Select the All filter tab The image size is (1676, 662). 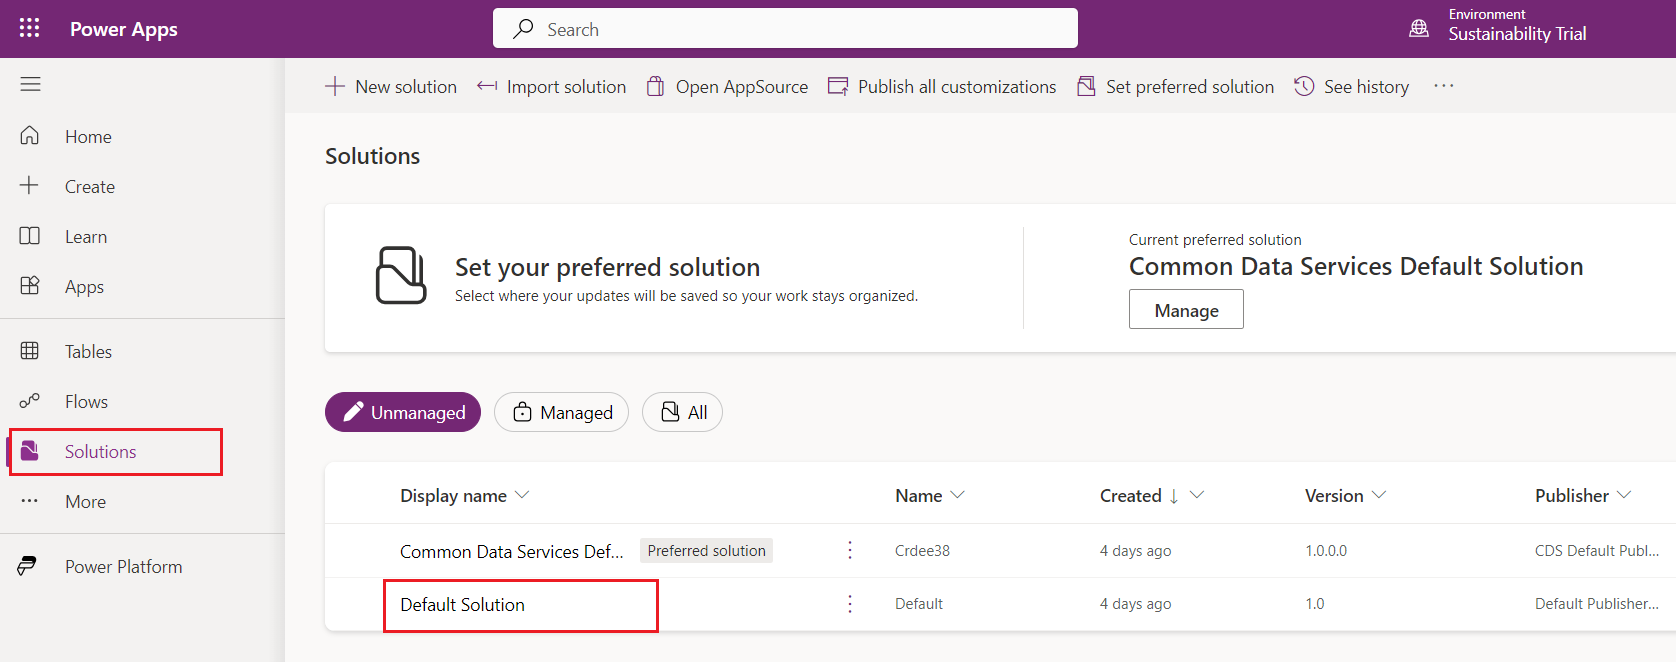682,412
